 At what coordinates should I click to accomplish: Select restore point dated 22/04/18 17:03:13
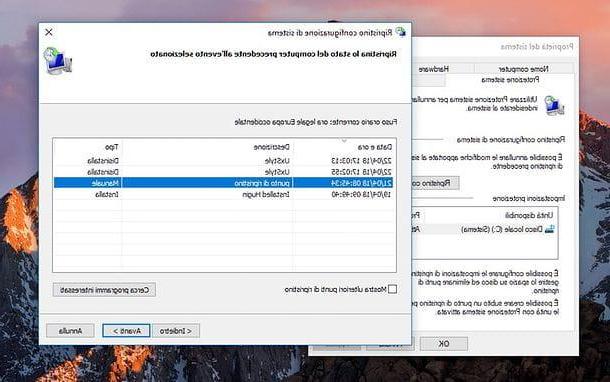coord(223,161)
